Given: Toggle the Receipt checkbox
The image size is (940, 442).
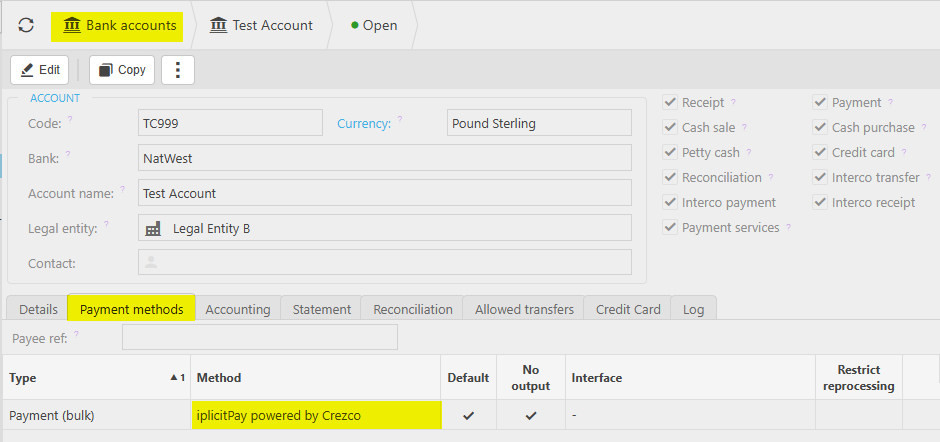Looking at the screenshot, I should coord(670,103).
